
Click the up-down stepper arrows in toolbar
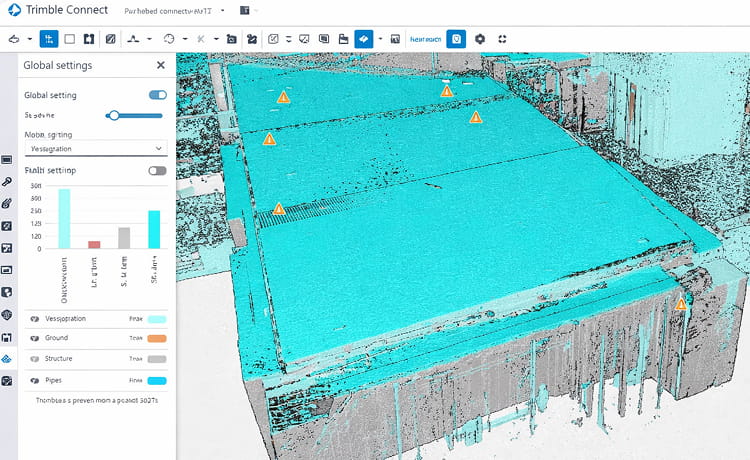click(x=288, y=39)
